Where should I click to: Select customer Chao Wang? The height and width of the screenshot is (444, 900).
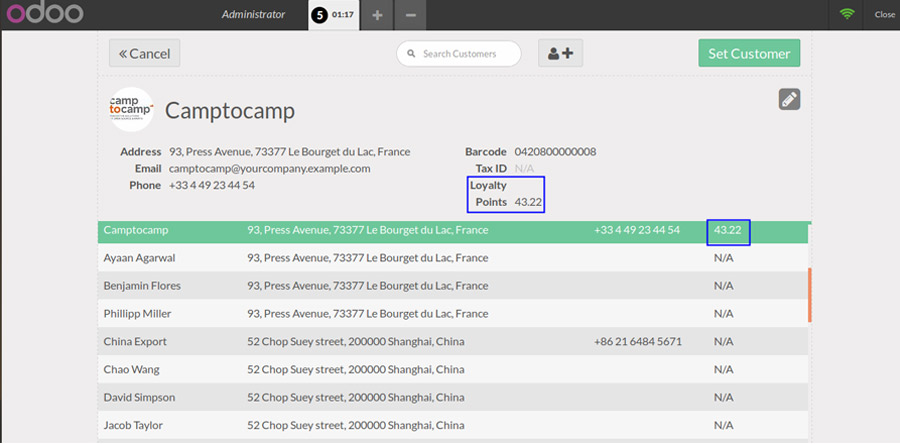coord(453,369)
